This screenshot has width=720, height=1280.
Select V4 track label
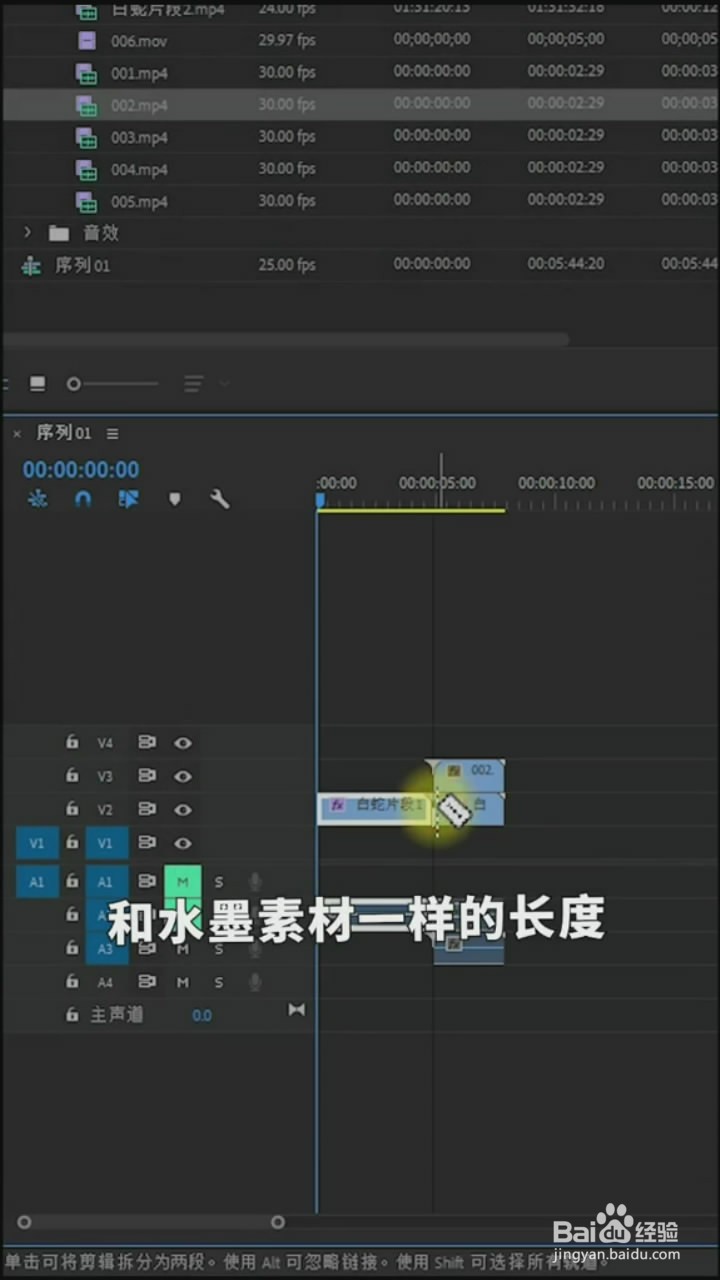(x=106, y=743)
